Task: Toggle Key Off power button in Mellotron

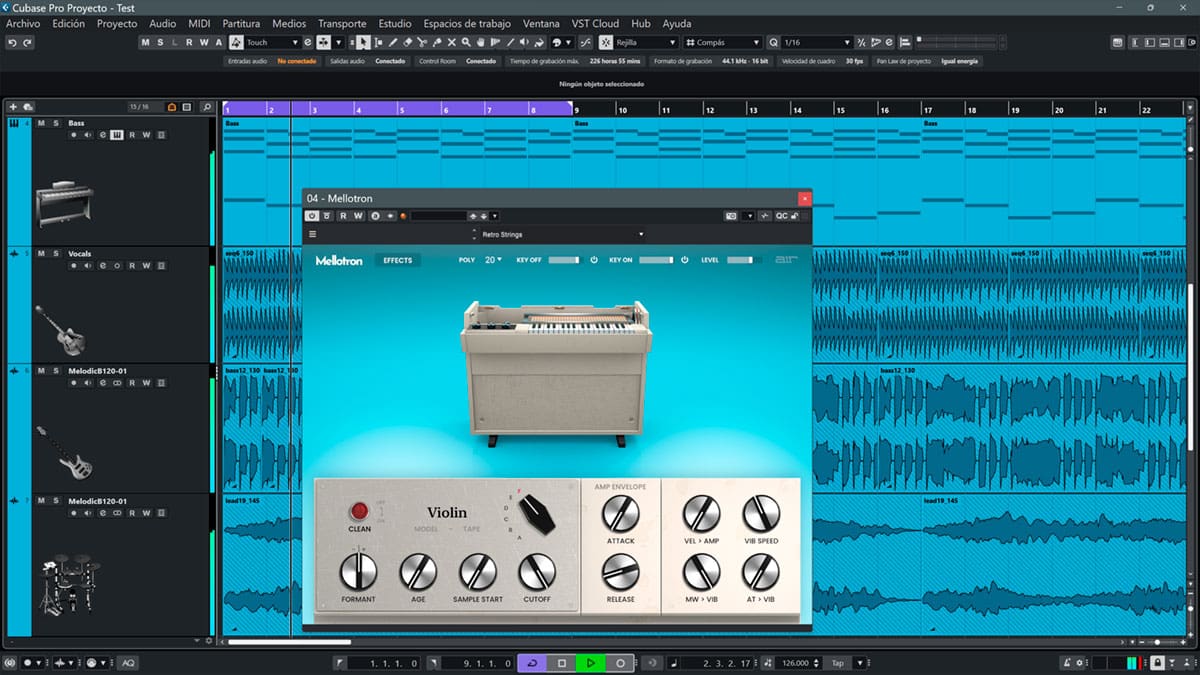Action: point(594,260)
